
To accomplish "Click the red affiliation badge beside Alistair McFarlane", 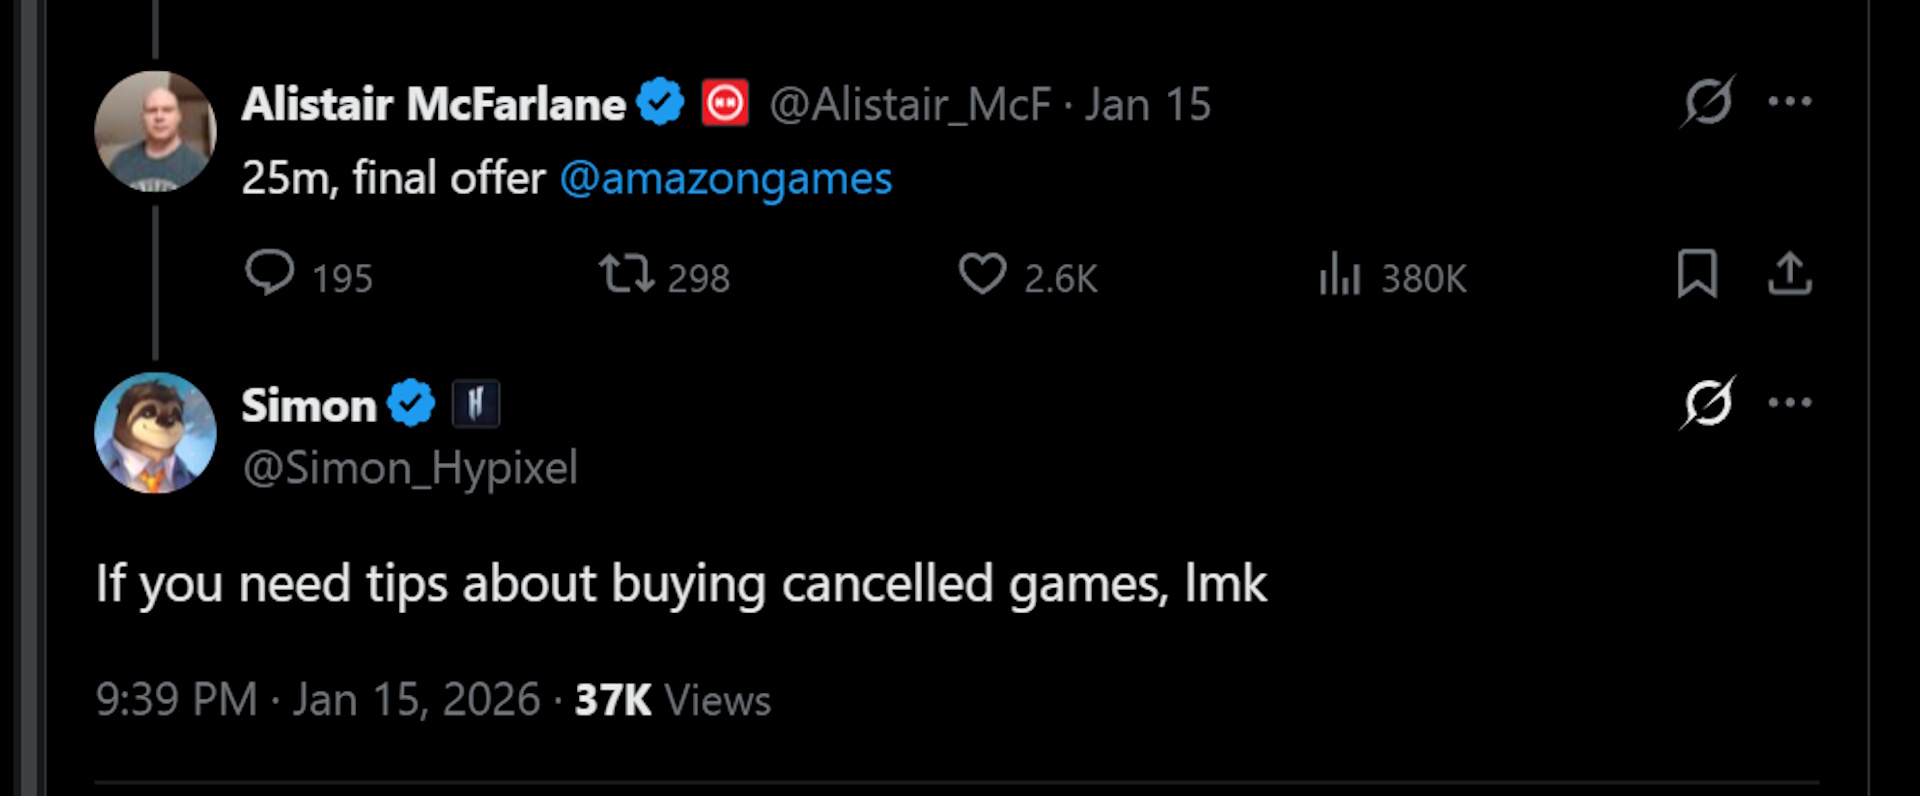I will [x=725, y=100].
